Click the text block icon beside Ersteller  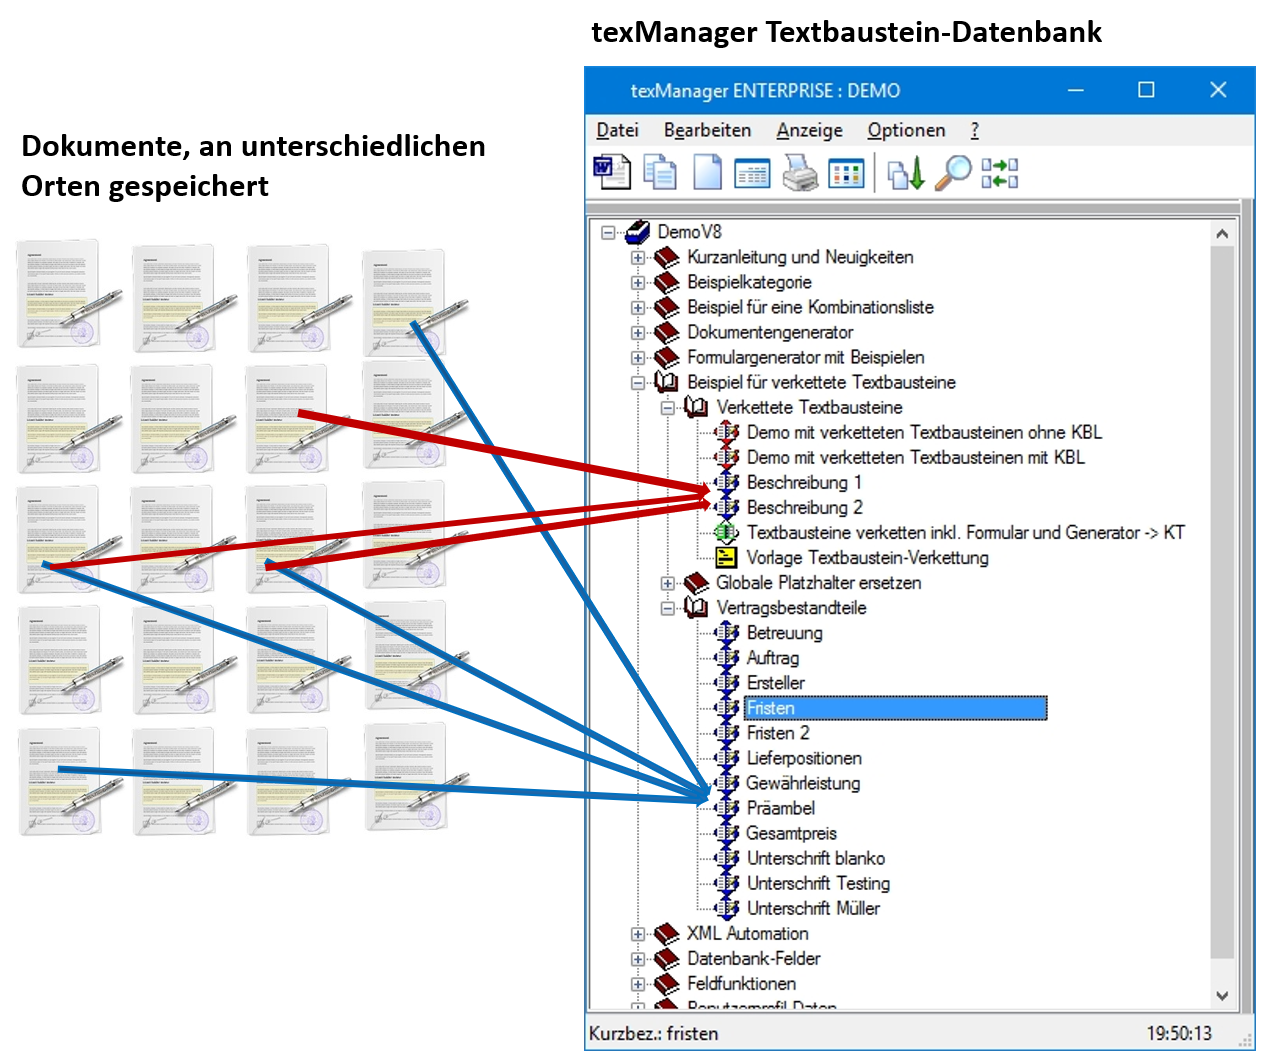(x=727, y=682)
